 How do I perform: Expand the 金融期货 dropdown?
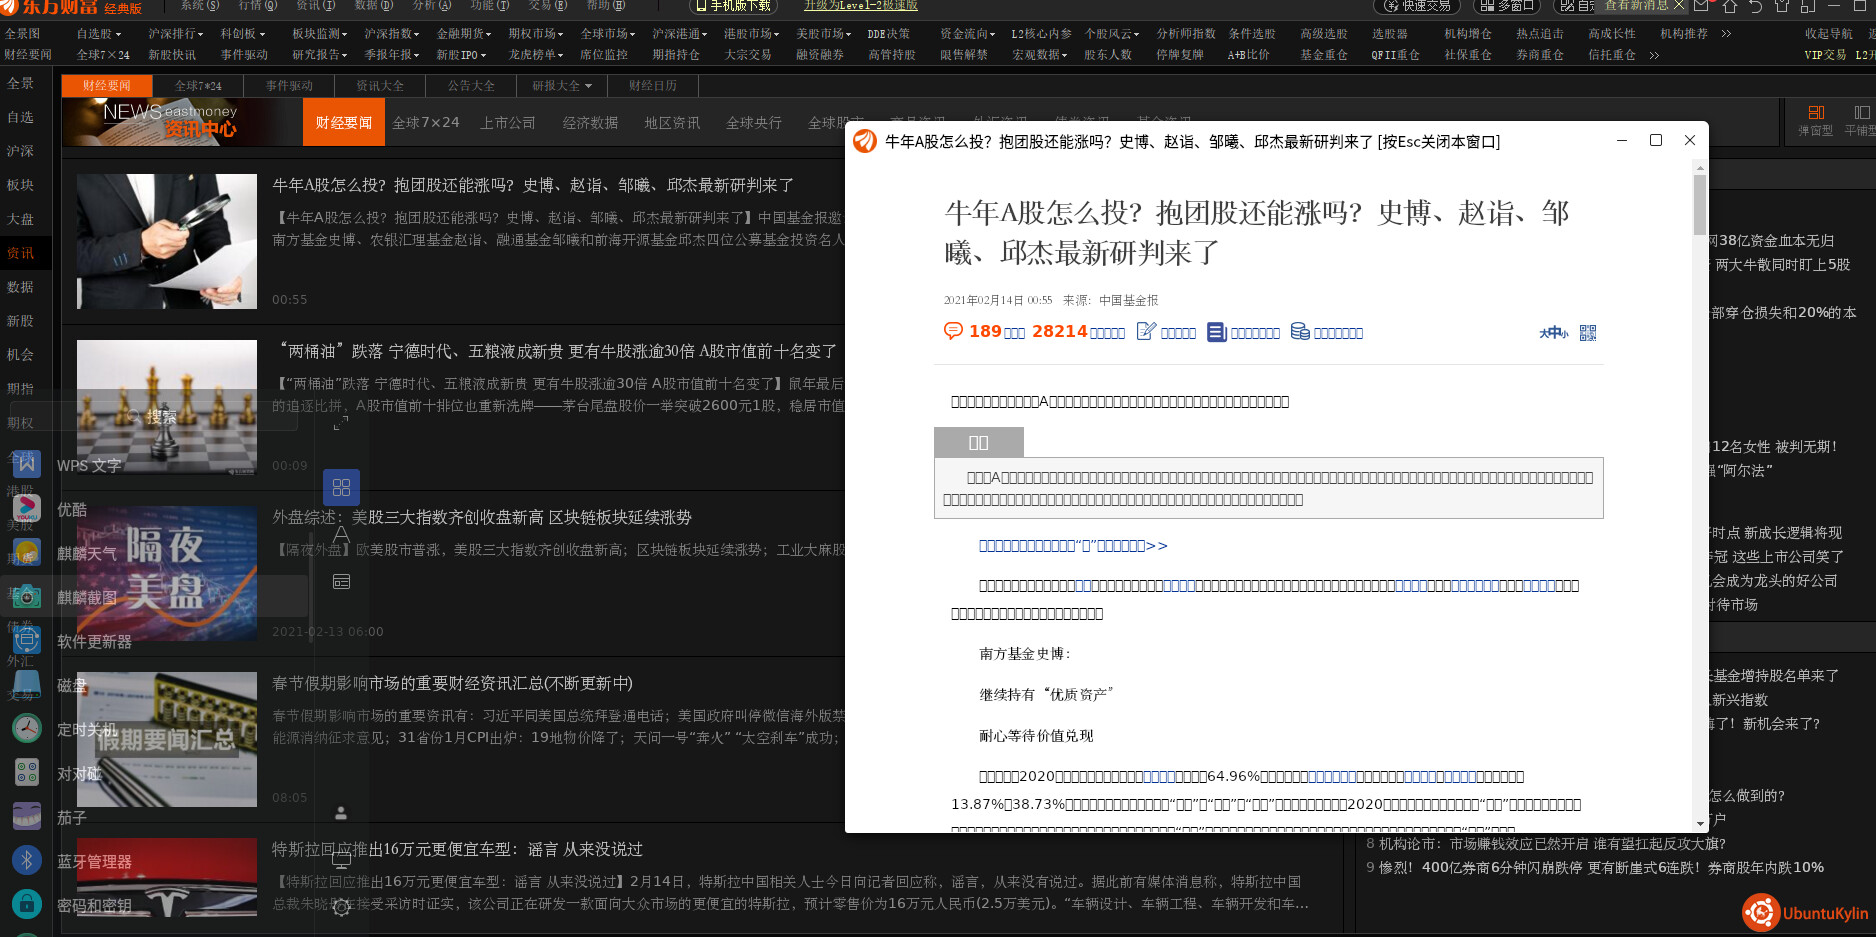463,34
